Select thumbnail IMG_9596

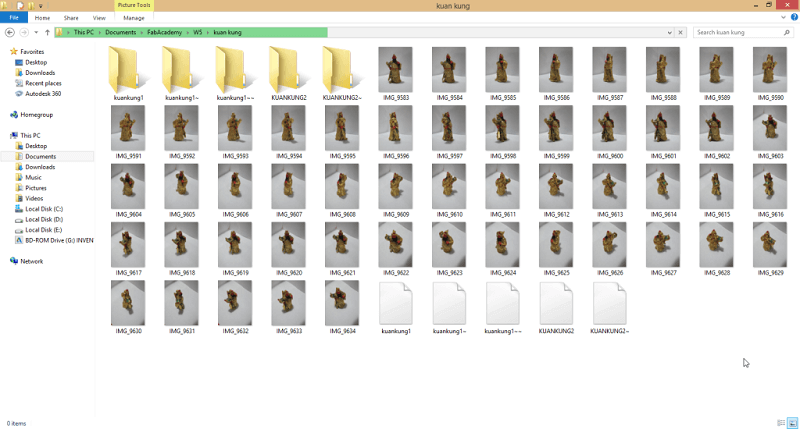coord(395,132)
